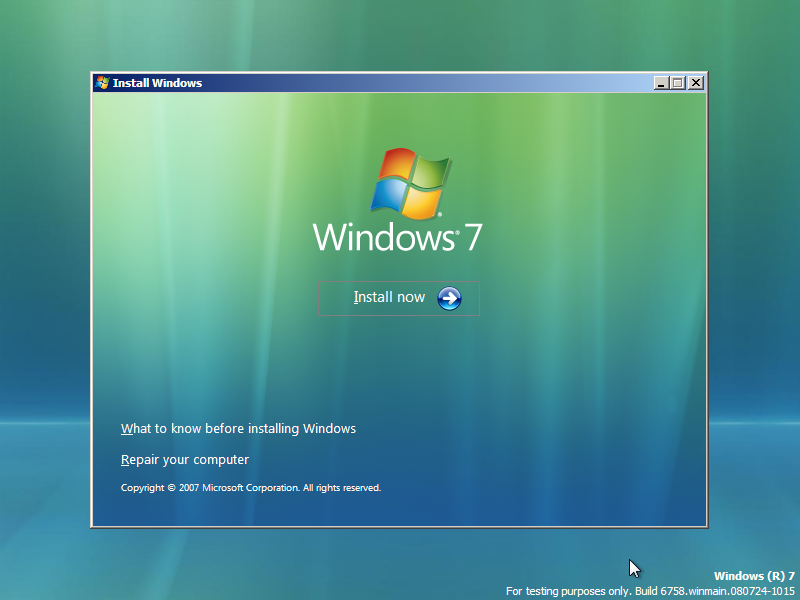This screenshot has width=800, height=600.
Task: Click the blue arrow icon beside Install now
Action: point(449,297)
